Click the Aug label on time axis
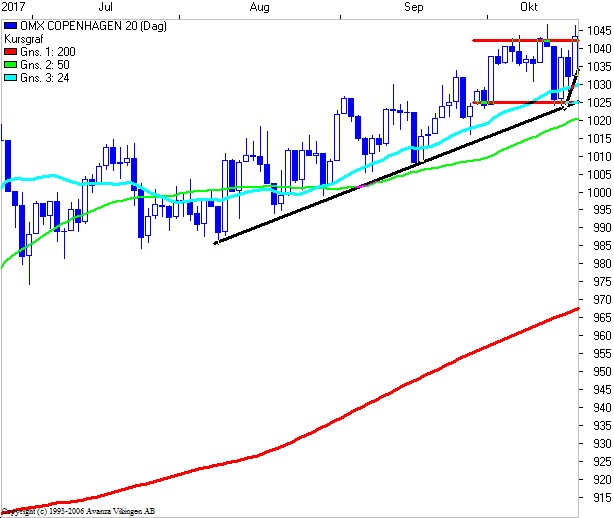The height and width of the screenshot is (518, 614). point(259,6)
